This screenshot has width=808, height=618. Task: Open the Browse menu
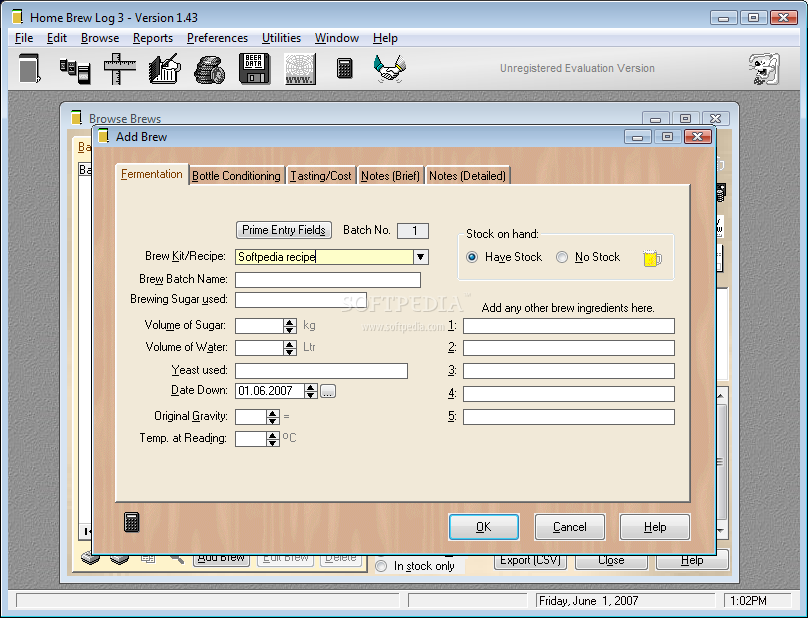click(100, 38)
